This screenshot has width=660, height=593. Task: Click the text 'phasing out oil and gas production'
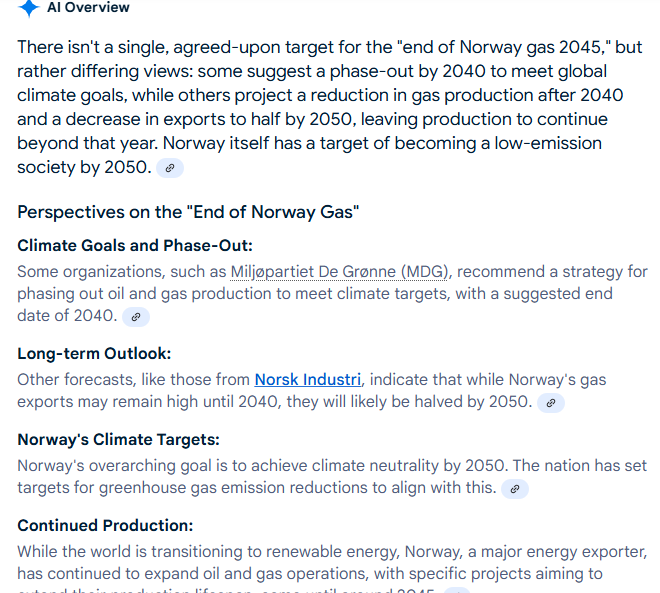tap(144, 294)
